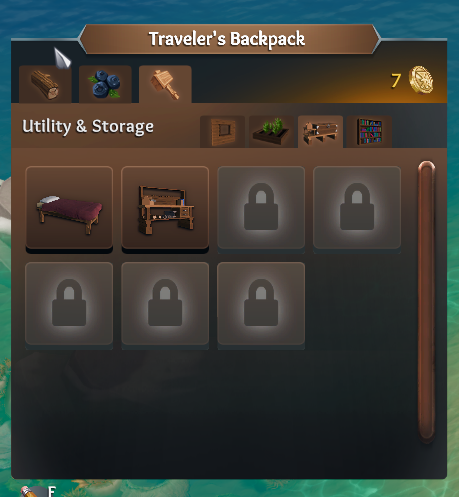Choose the planter box farming category
The image size is (459, 497).
coord(271,132)
